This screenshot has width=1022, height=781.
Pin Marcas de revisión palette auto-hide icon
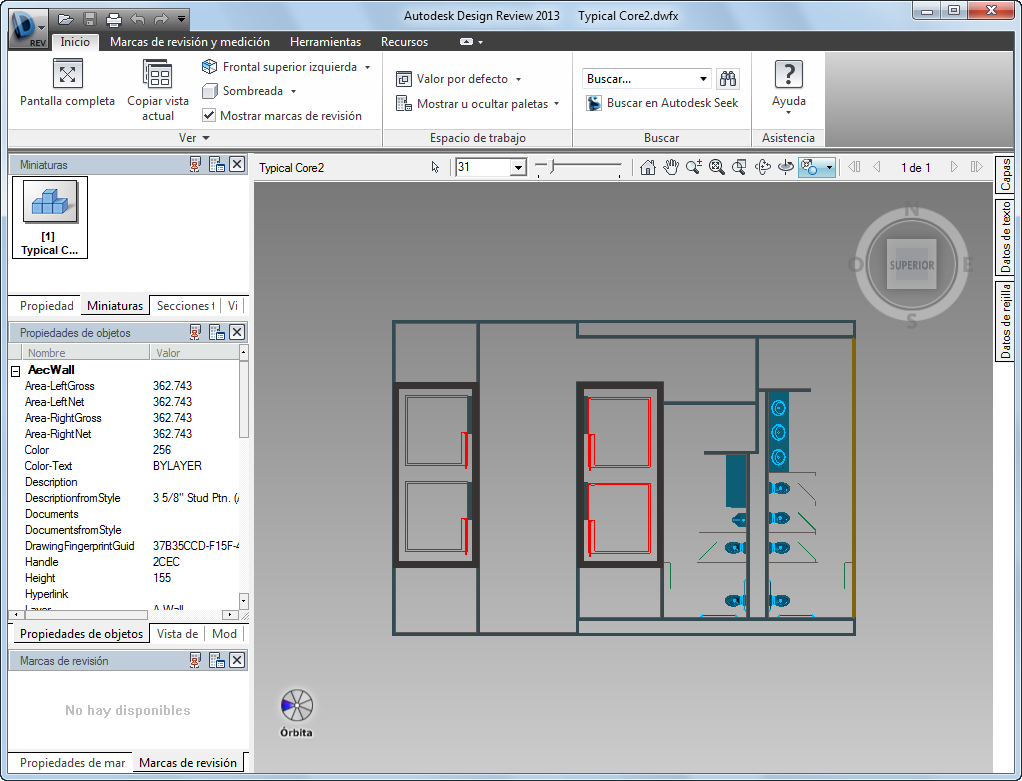point(195,661)
